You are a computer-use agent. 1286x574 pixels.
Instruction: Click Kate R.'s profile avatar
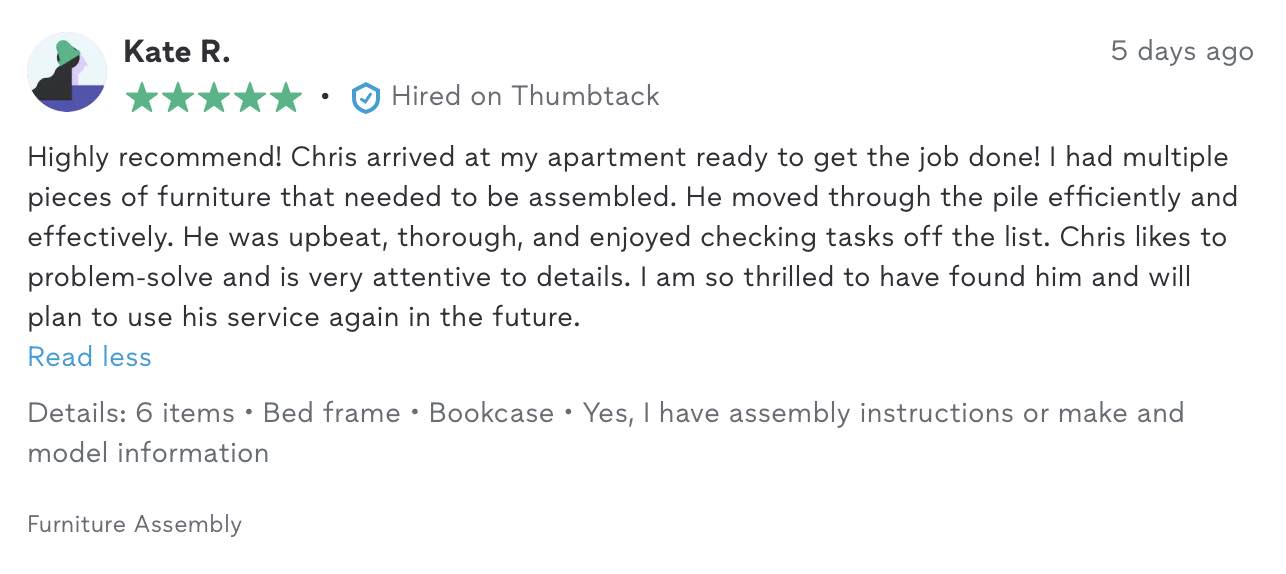pos(67,72)
